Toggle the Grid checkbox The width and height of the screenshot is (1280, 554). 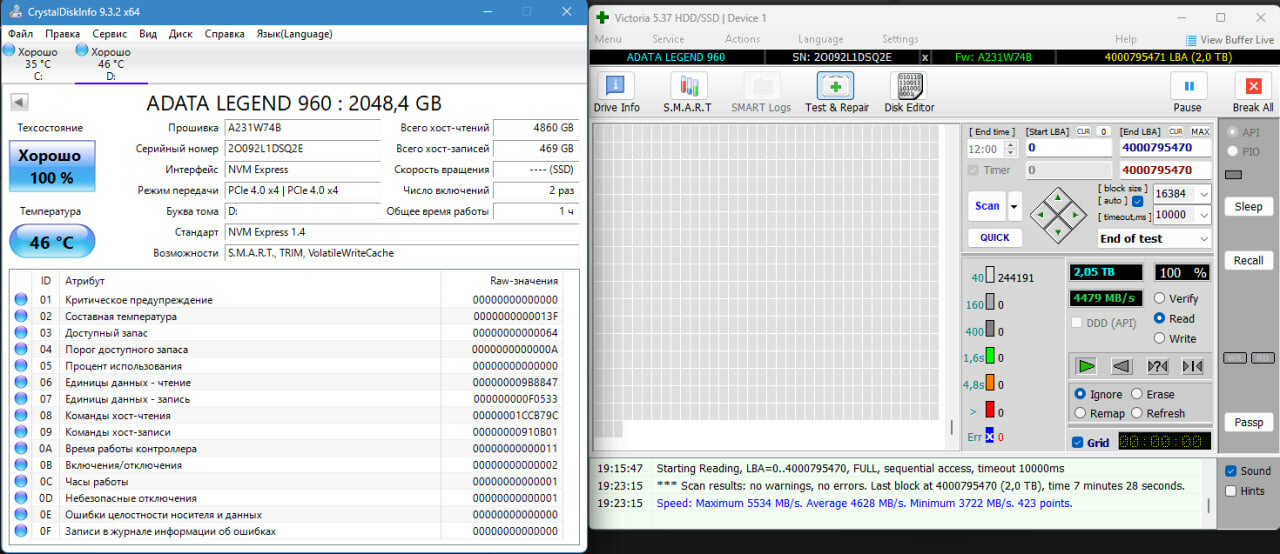1077,442
